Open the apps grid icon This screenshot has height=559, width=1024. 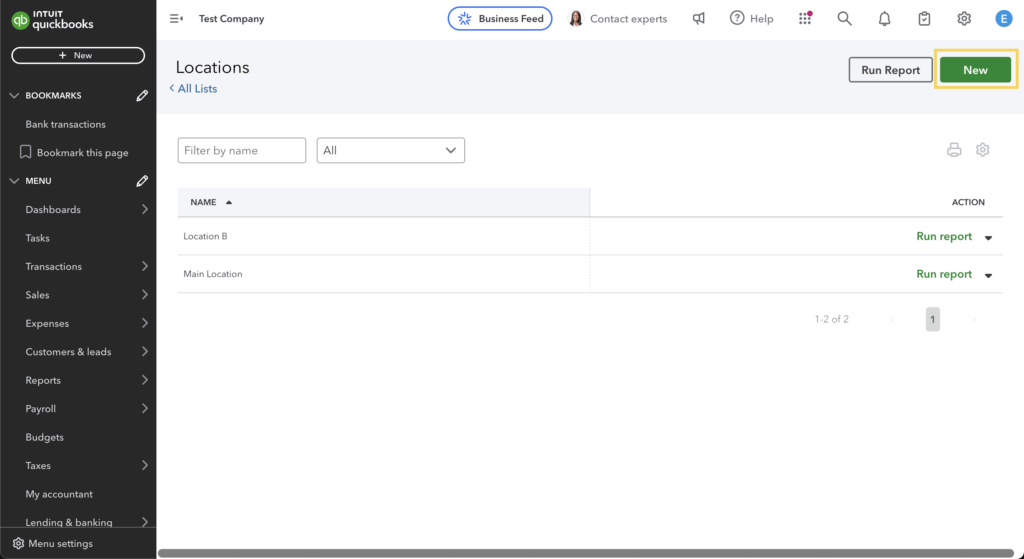(x=805, y=18)
